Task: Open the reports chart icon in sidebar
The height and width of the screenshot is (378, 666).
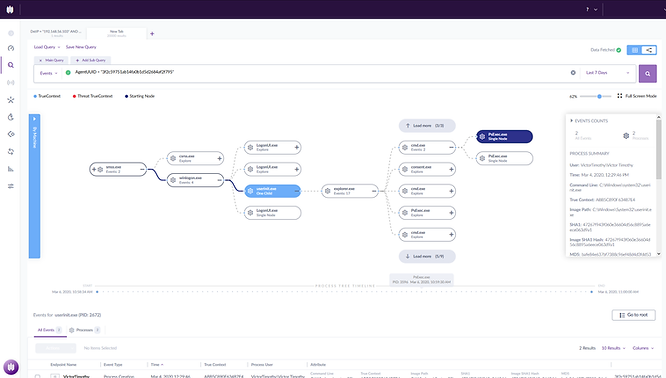Action: click(x=11, y=169)
